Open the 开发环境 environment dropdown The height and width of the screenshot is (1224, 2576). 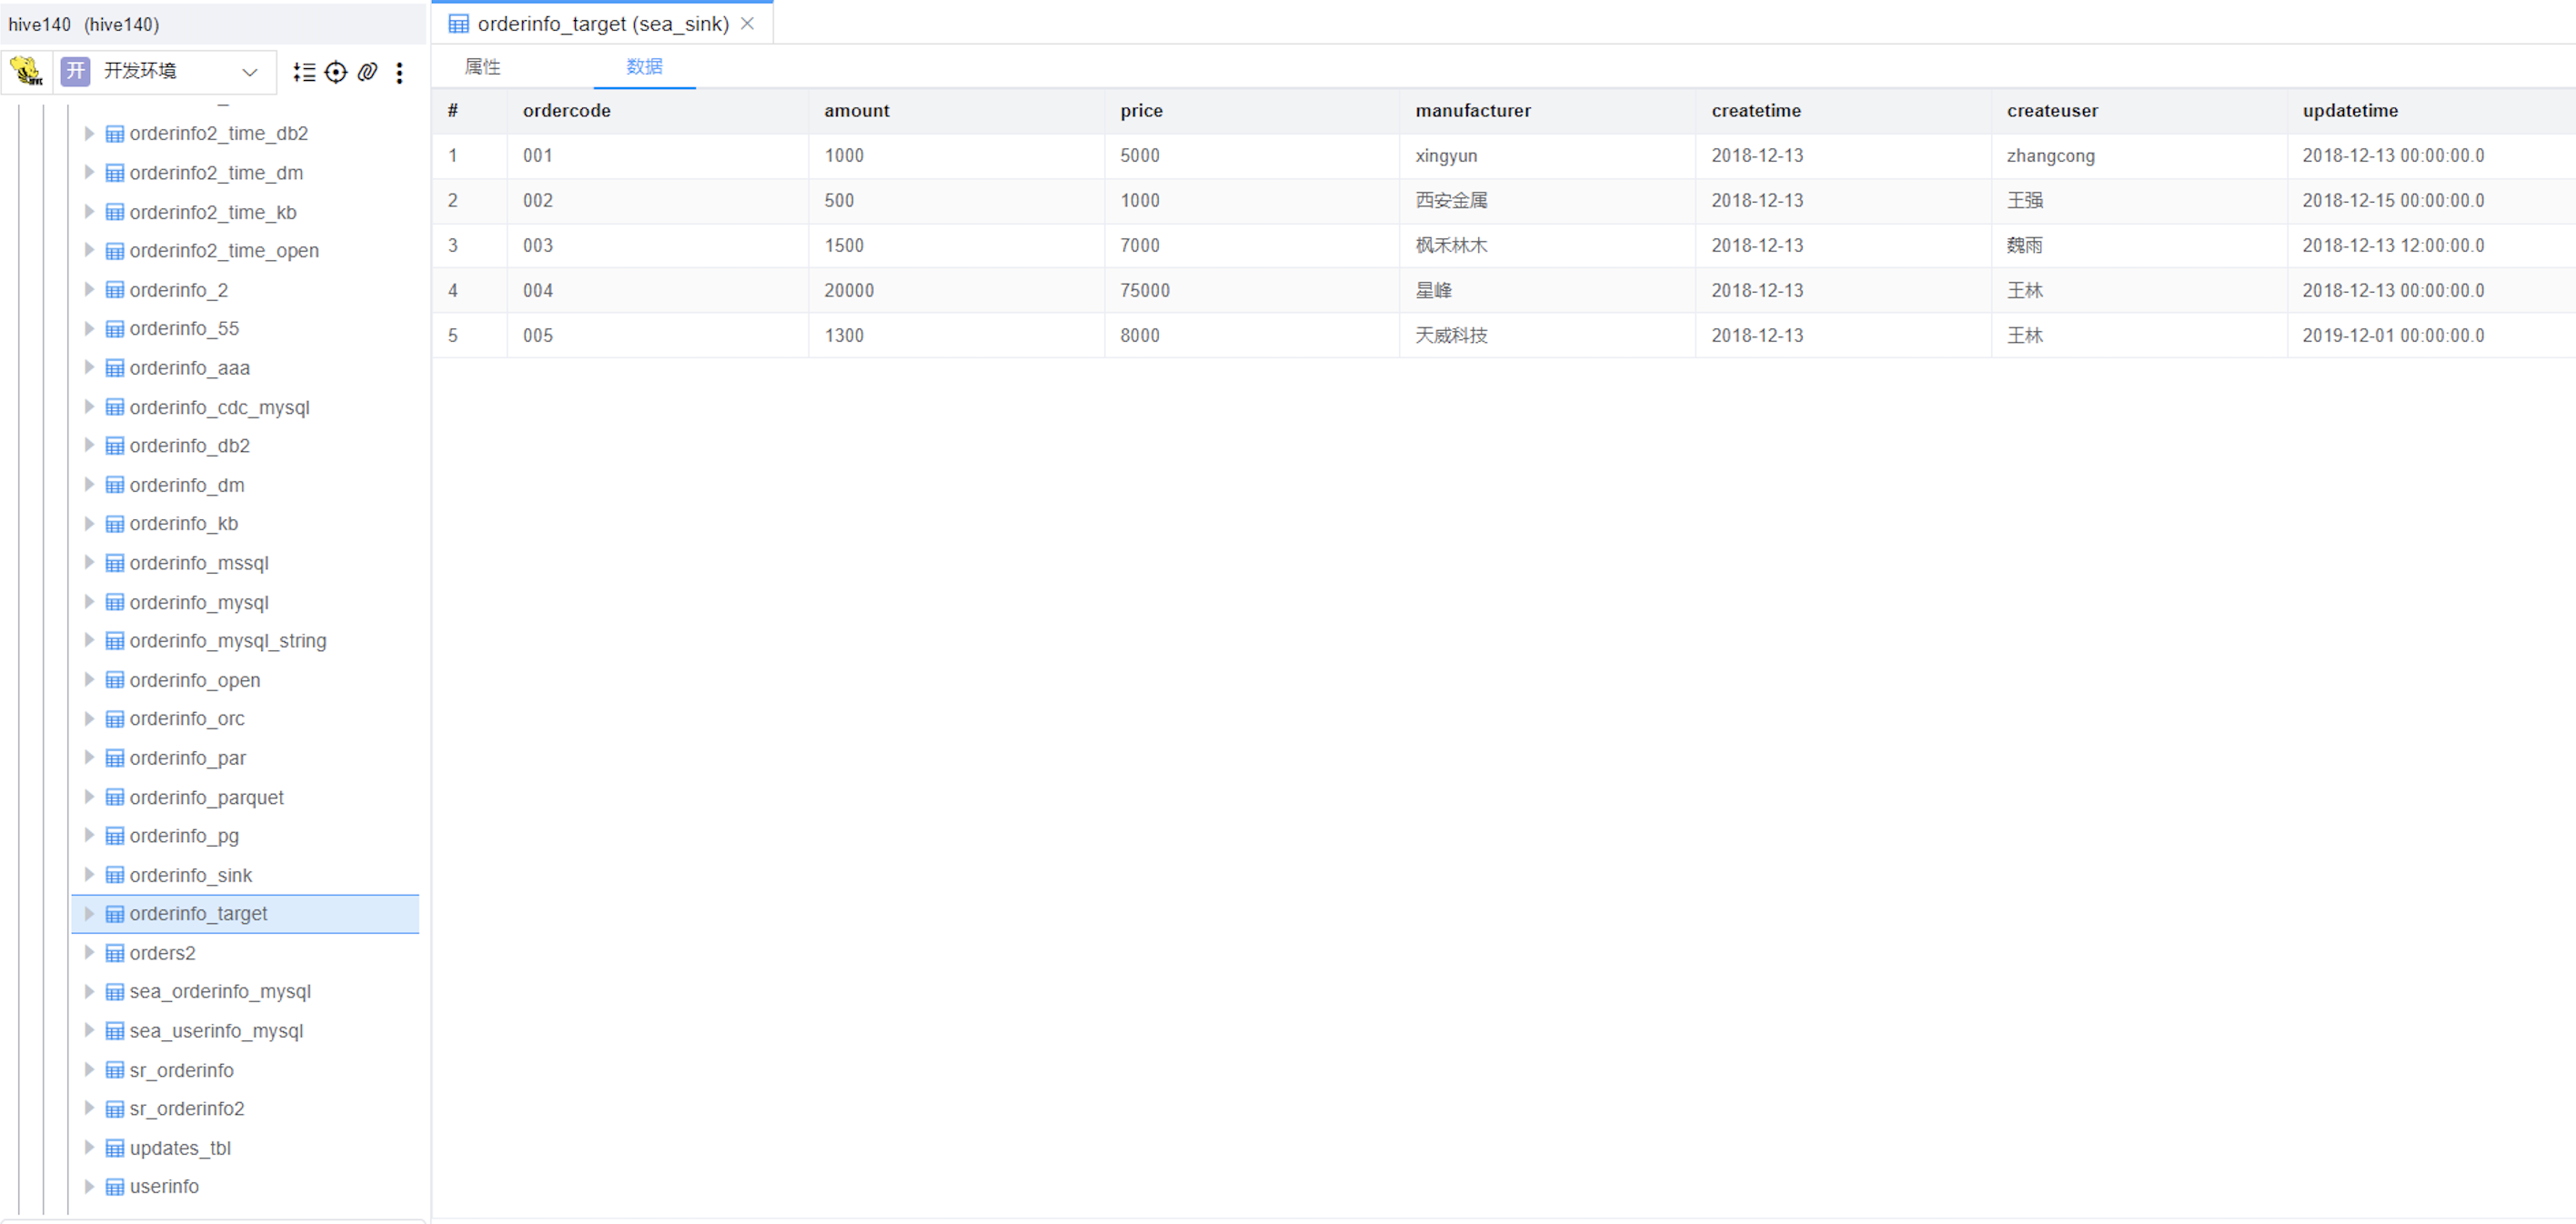tap(249, 72)
